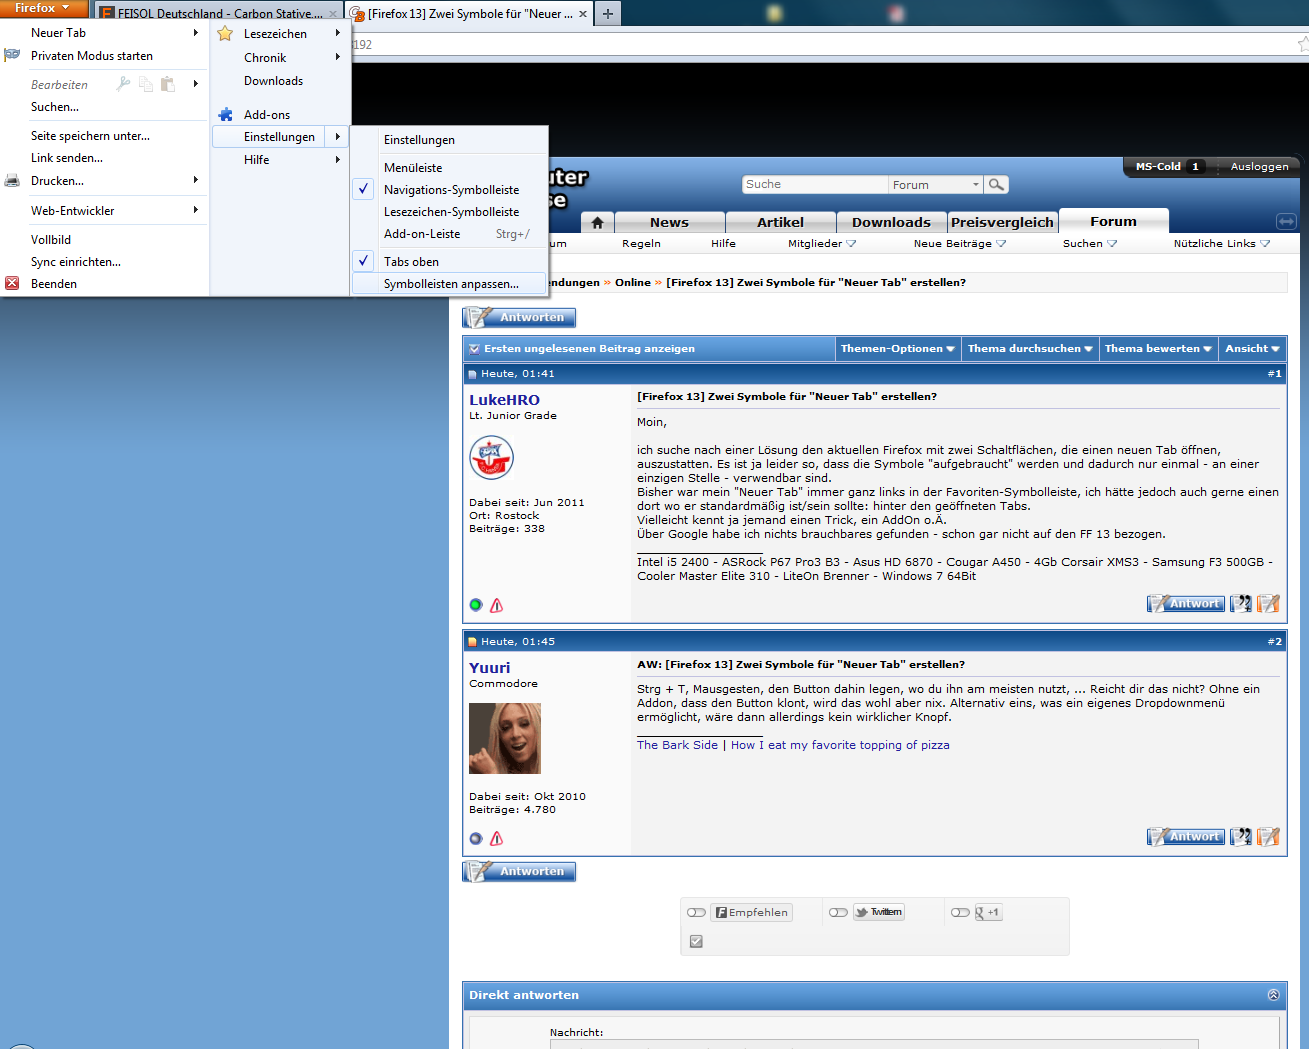Report Yuuri's post via warning triangle icon
1309x1049 pixels.
[x=497, y=838]
